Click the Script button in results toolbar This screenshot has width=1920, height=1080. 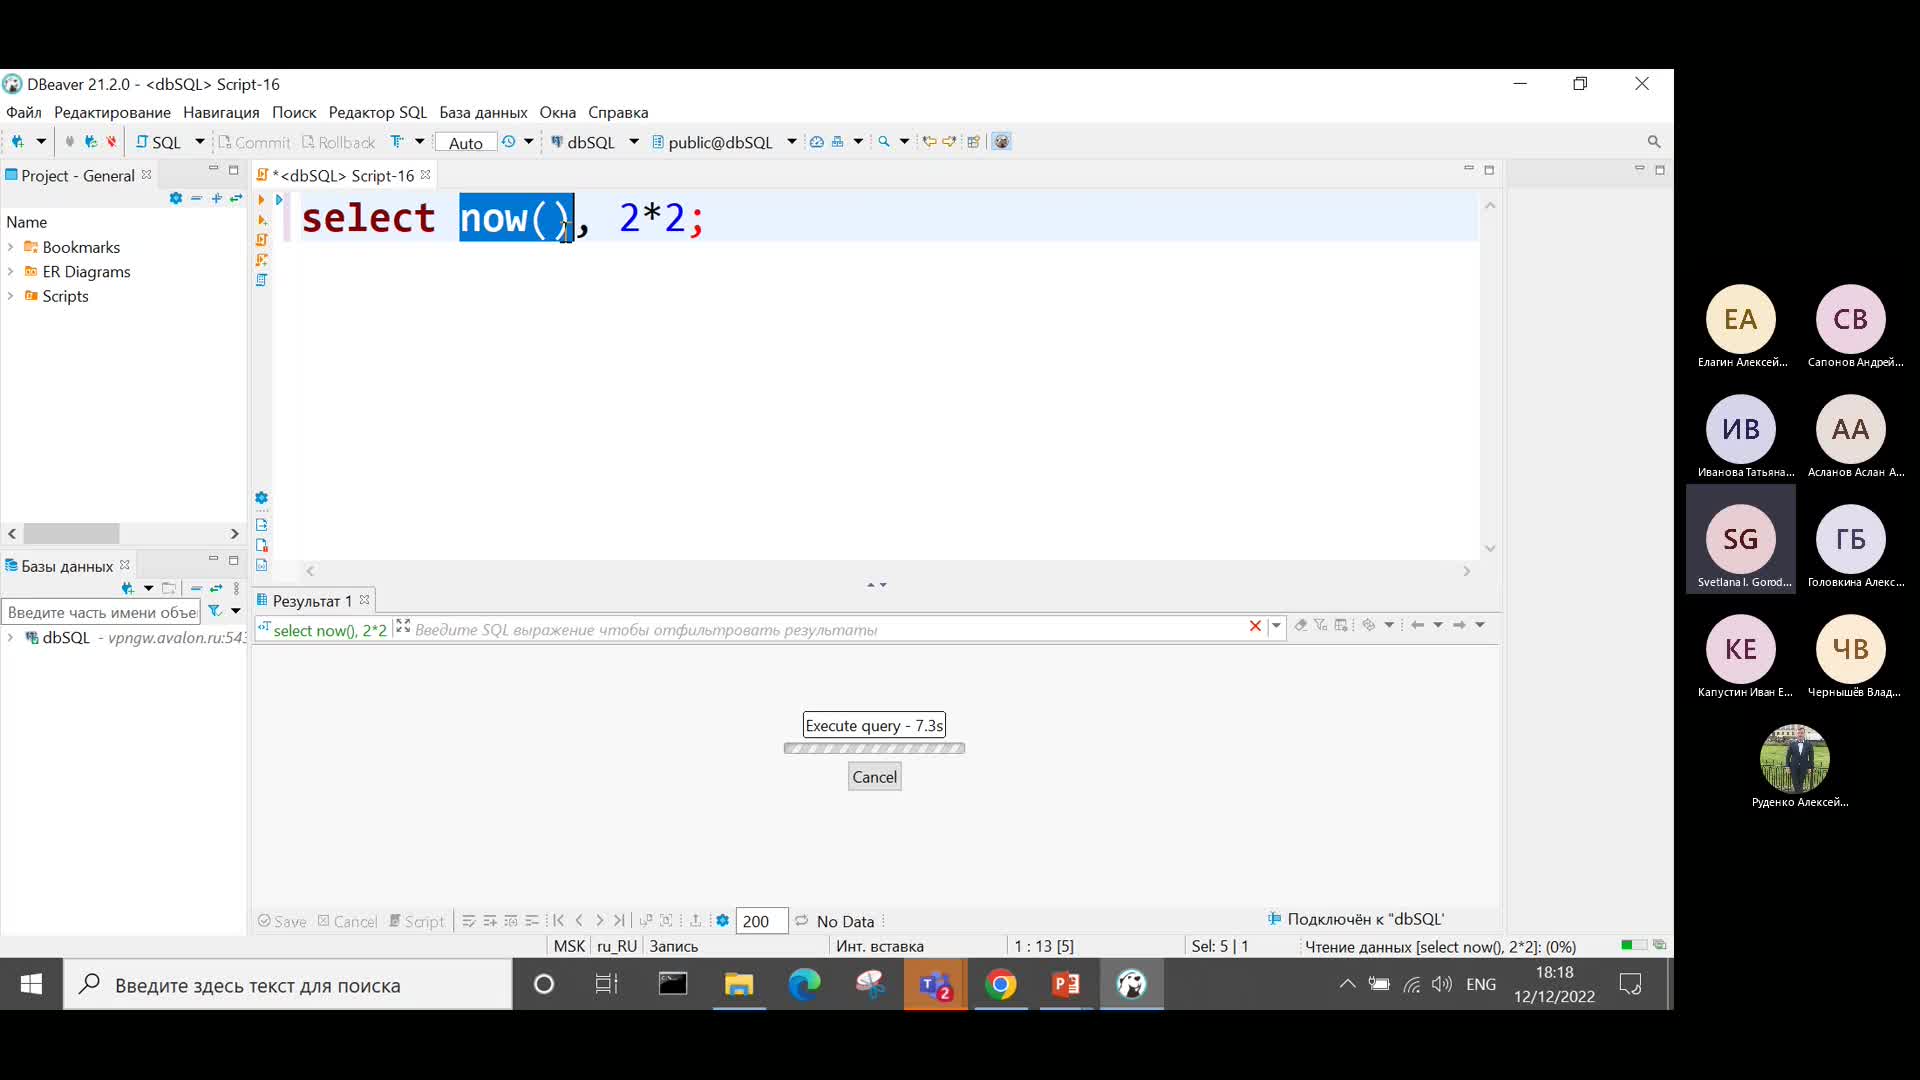tap(416, 921)
